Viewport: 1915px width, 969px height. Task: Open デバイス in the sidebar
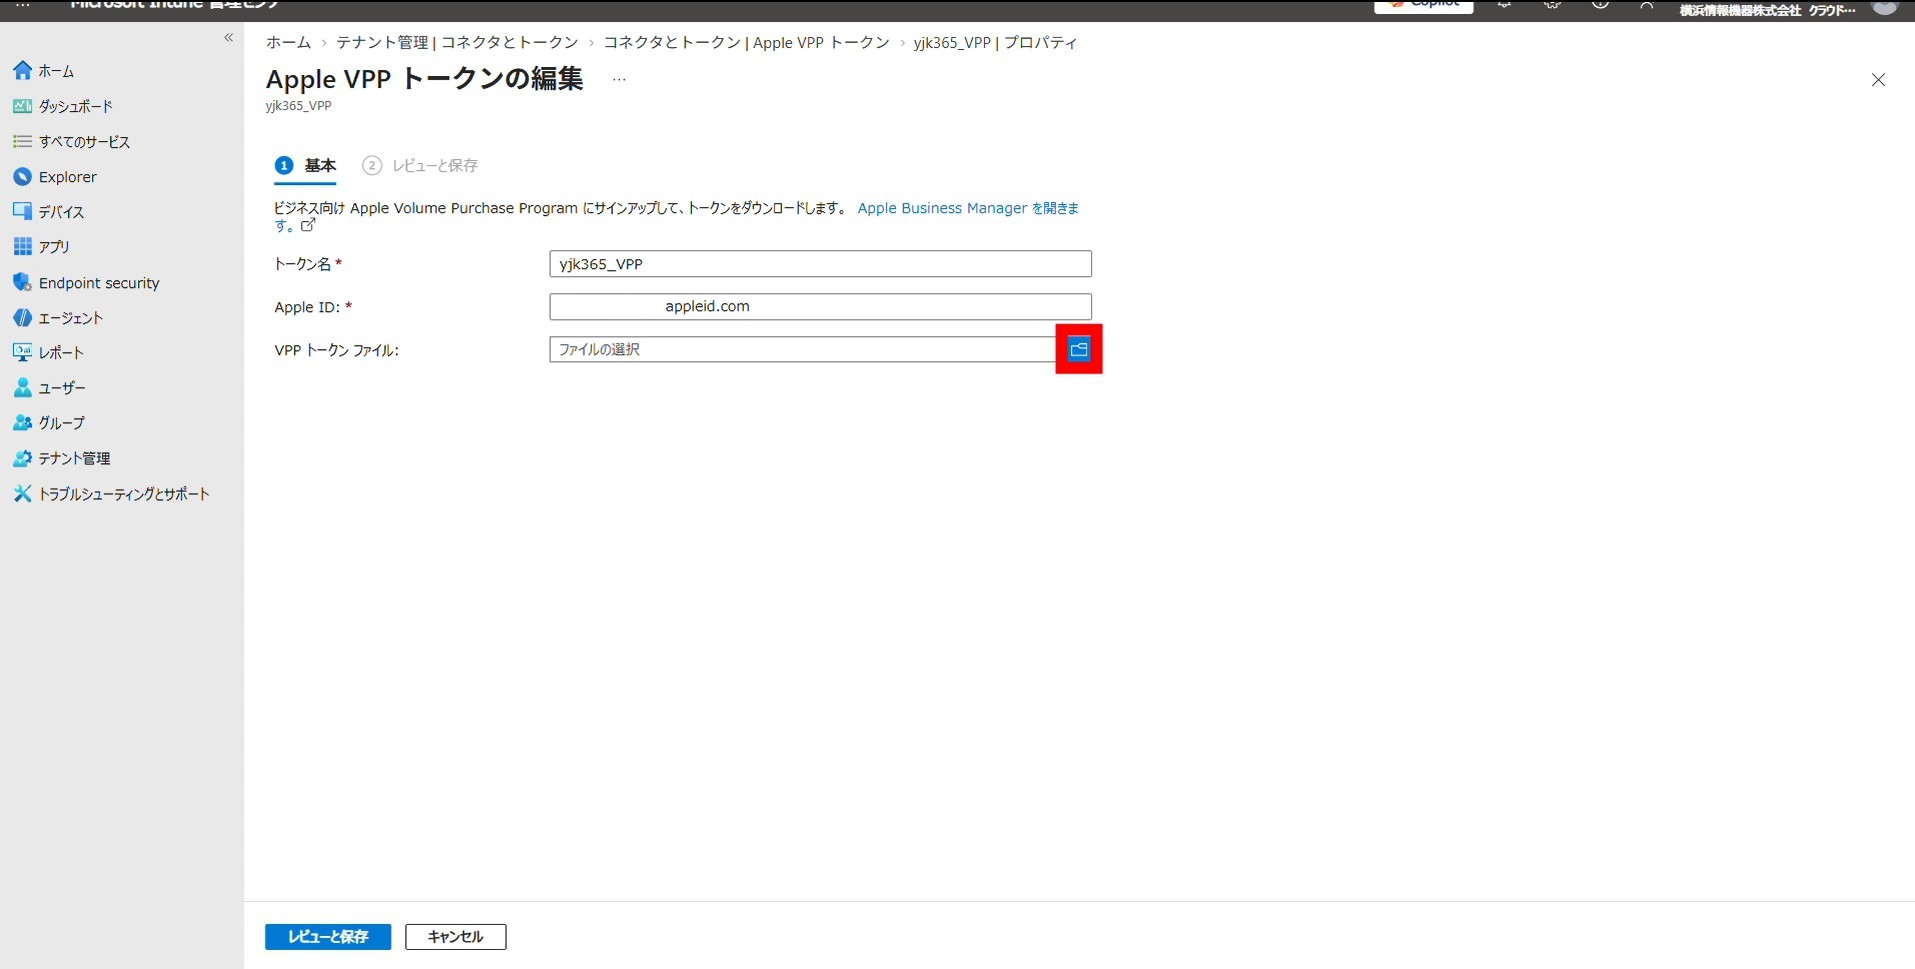click(x=49, y=212)
